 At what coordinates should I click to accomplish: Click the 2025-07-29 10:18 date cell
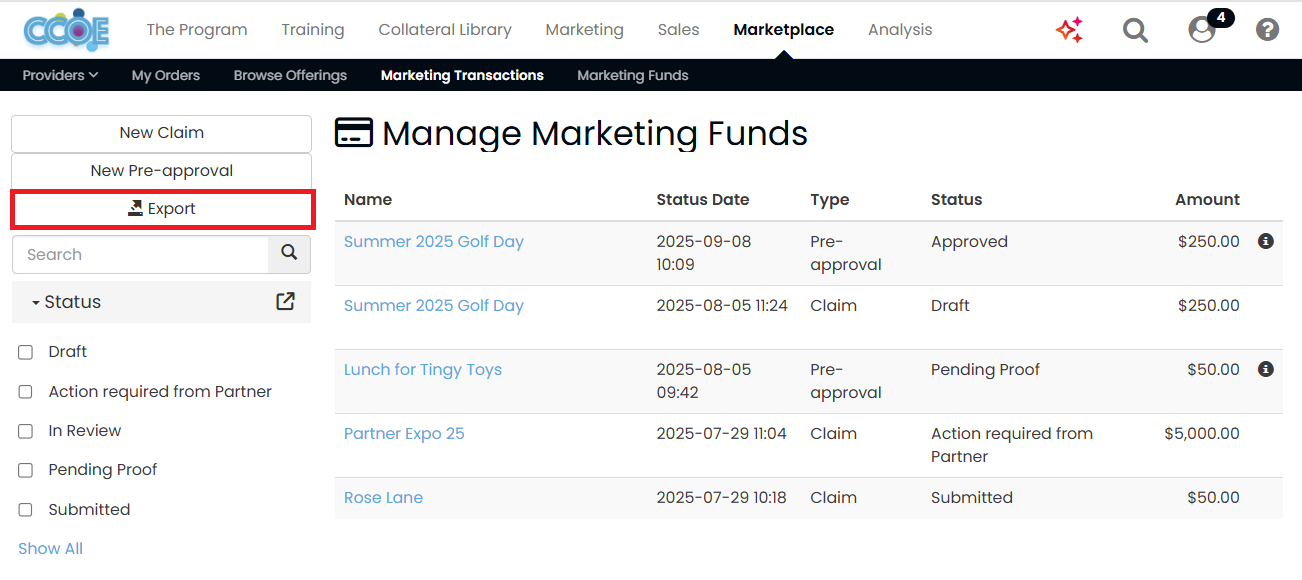click(x=721, y=497)
